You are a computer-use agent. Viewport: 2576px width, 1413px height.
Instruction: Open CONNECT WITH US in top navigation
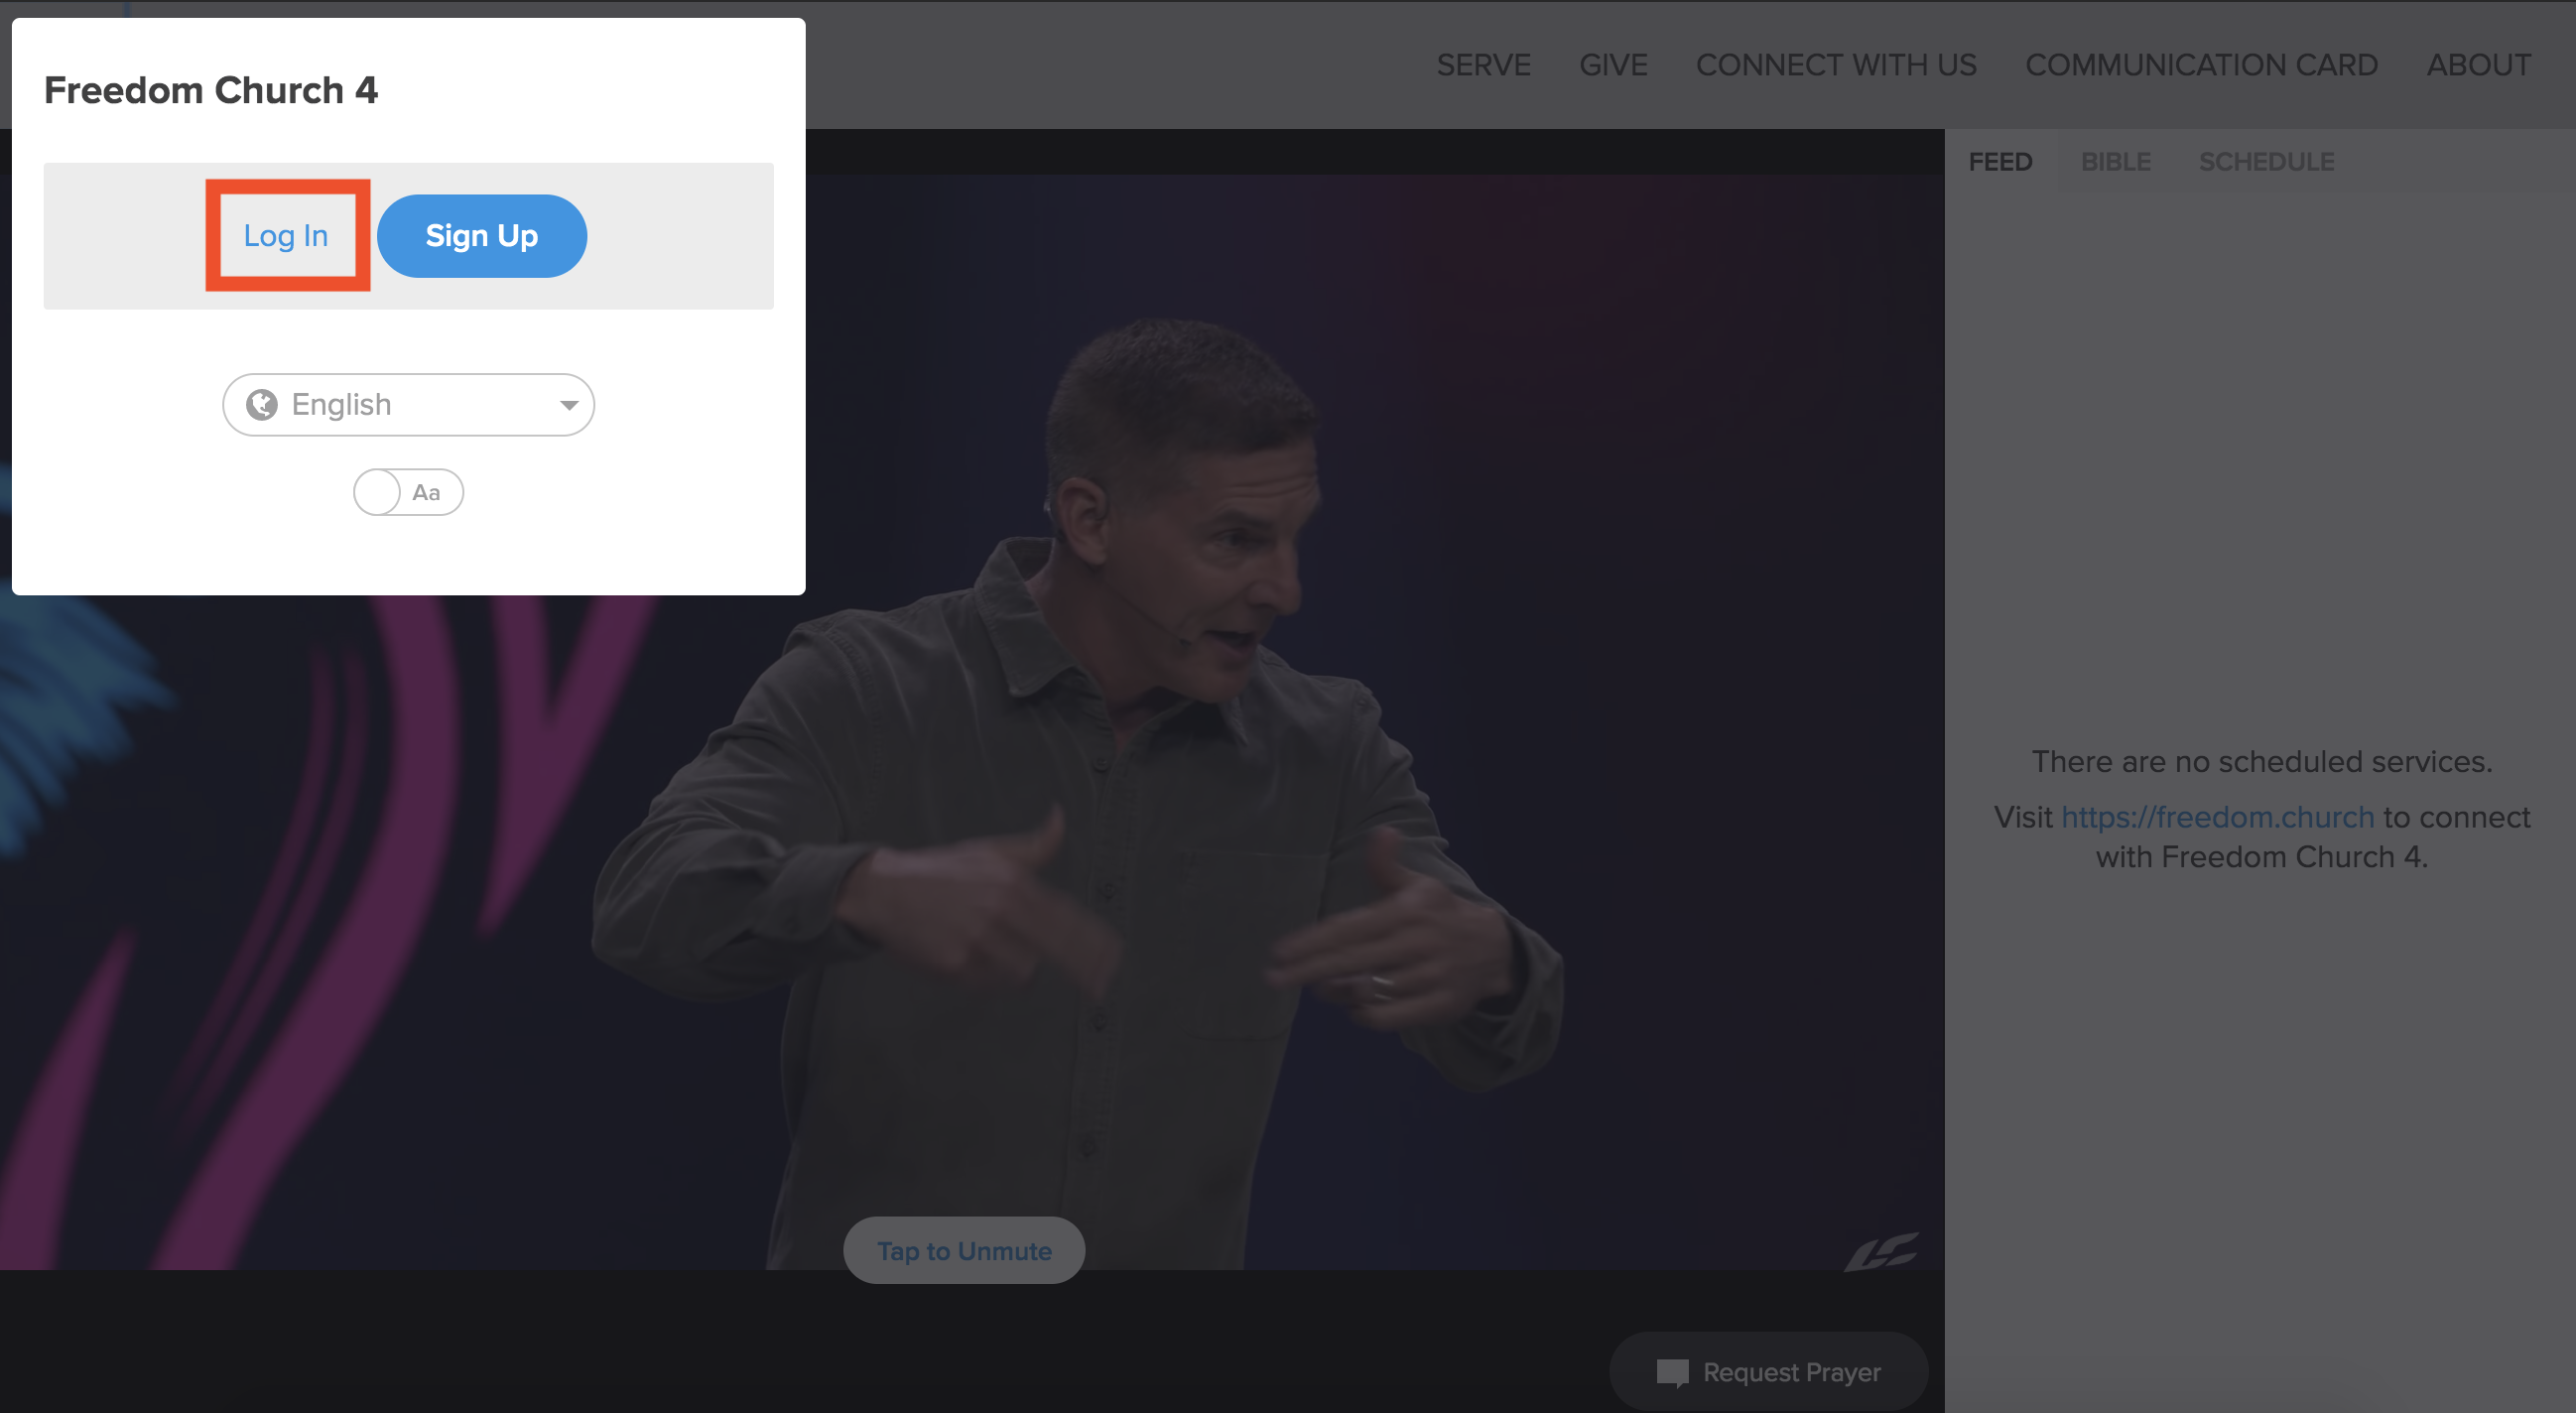(x=1836, y=65)
